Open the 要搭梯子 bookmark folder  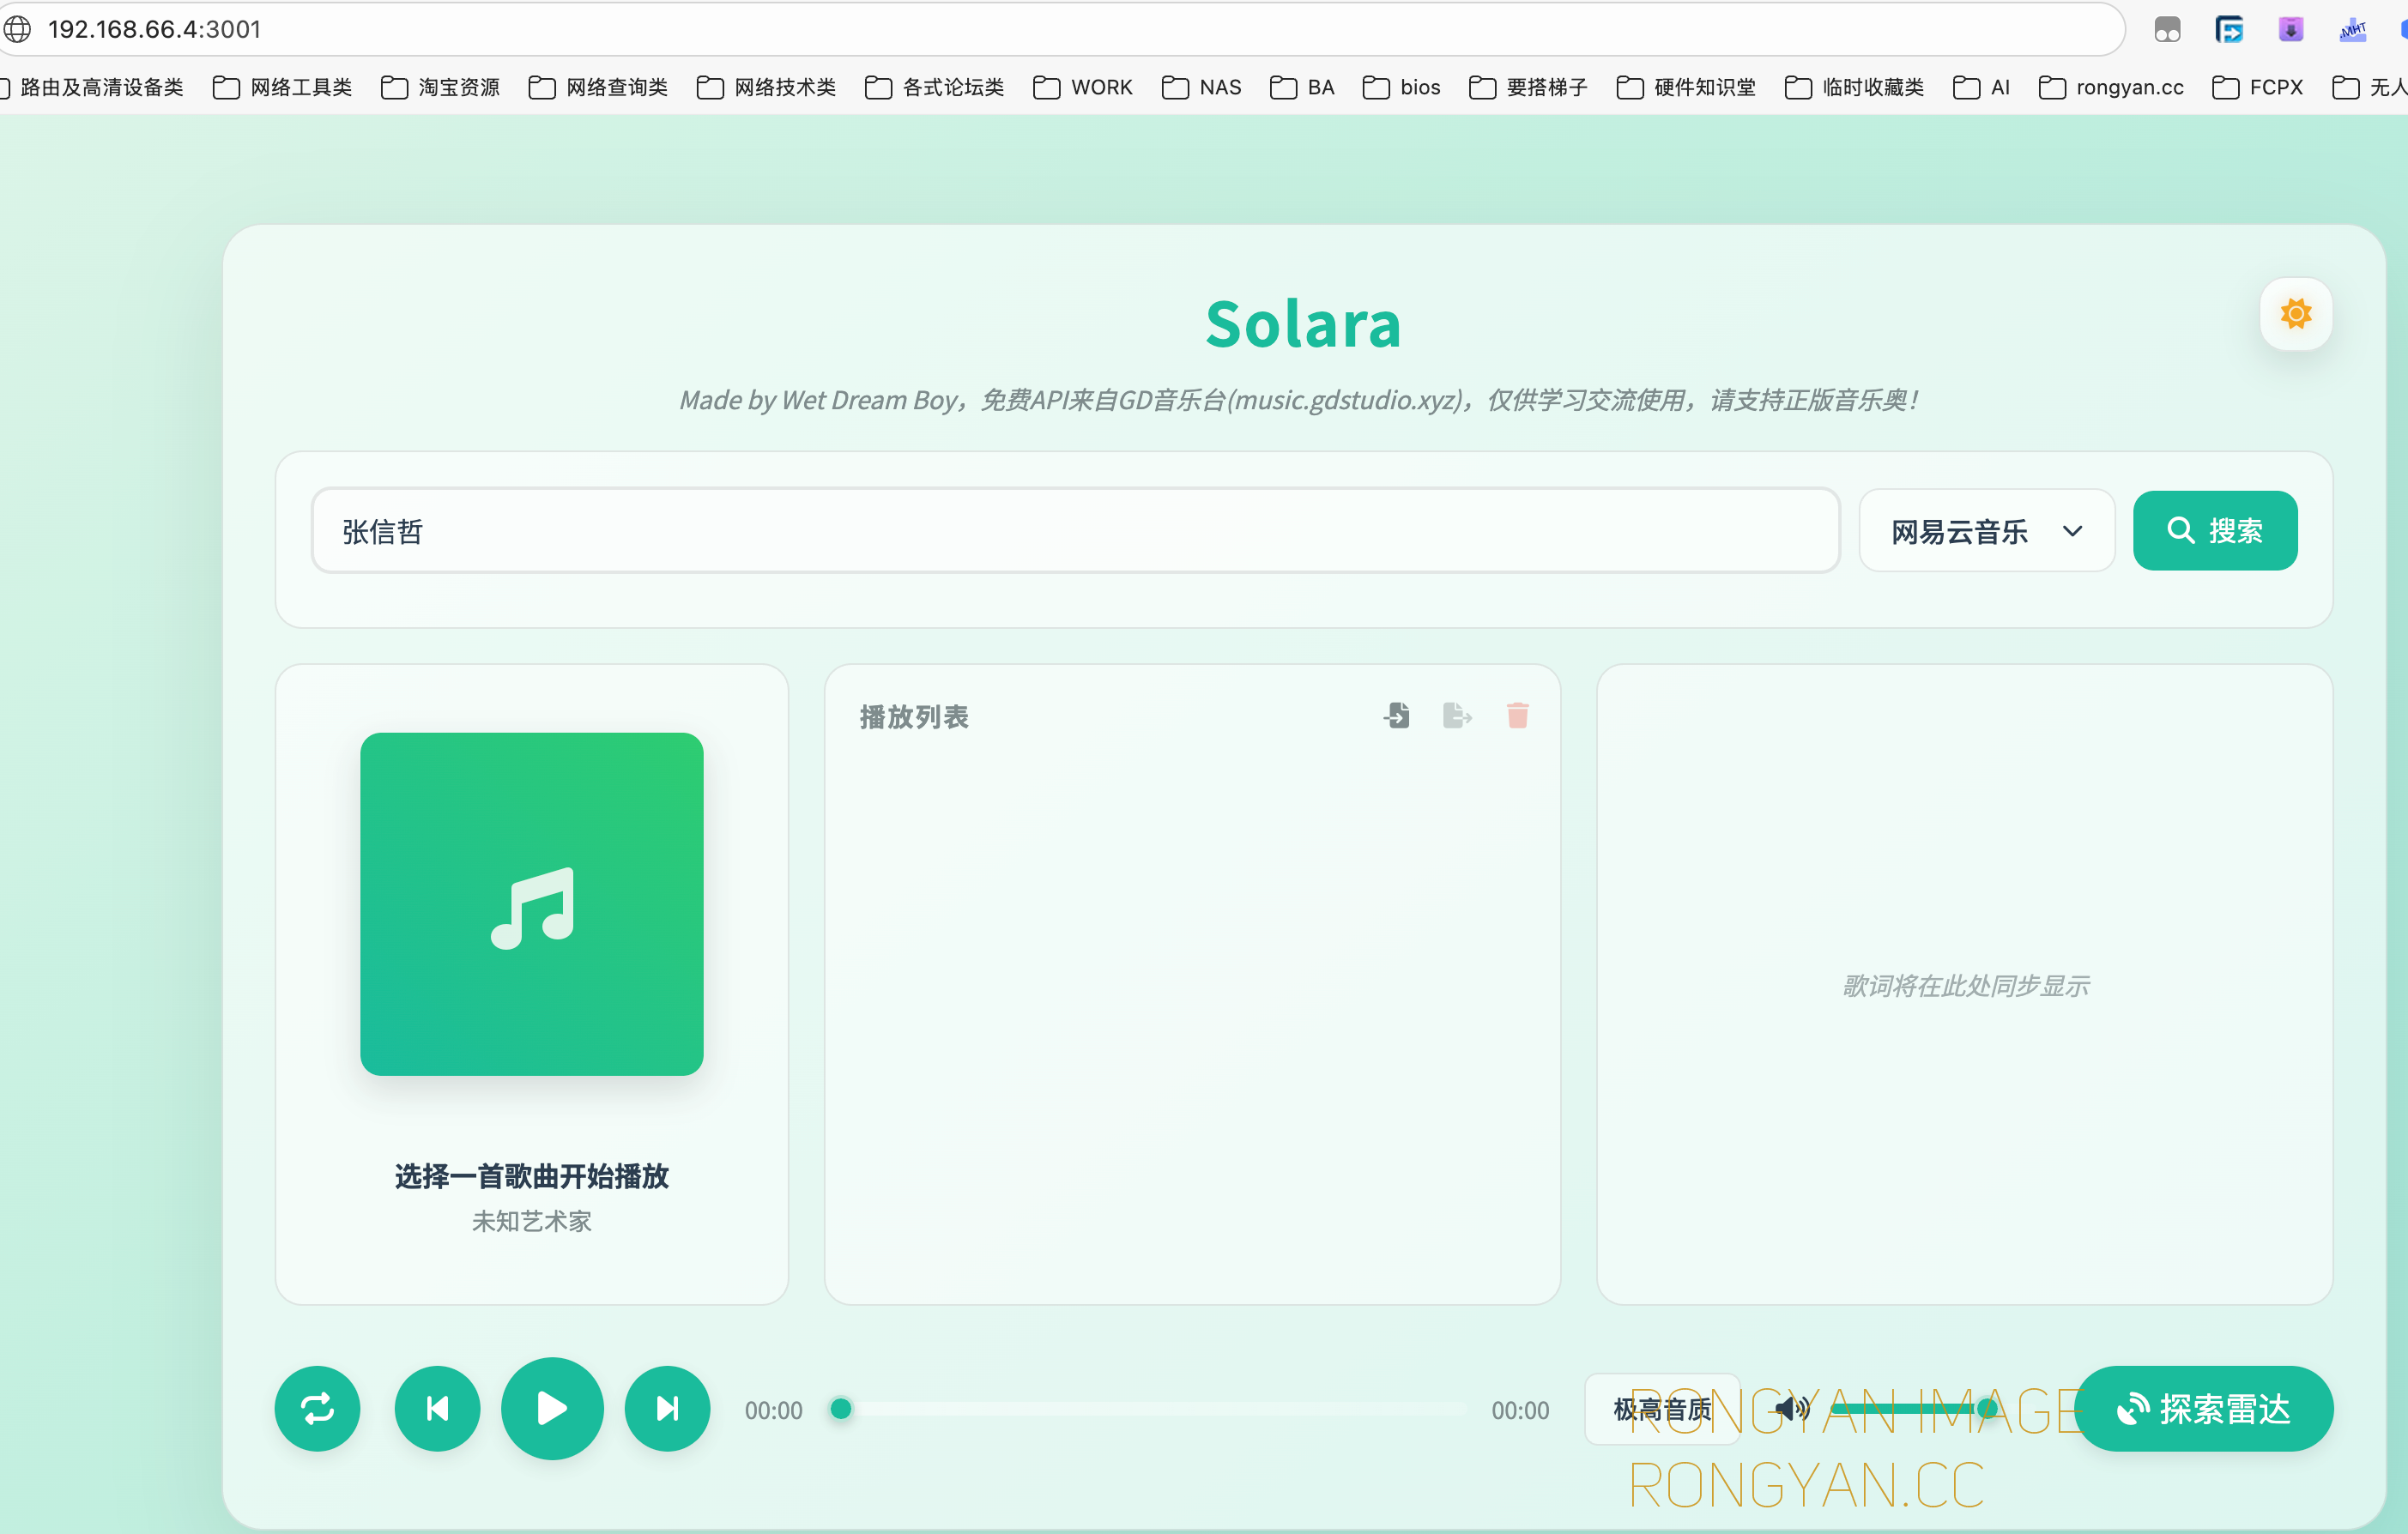(1528, 87)
